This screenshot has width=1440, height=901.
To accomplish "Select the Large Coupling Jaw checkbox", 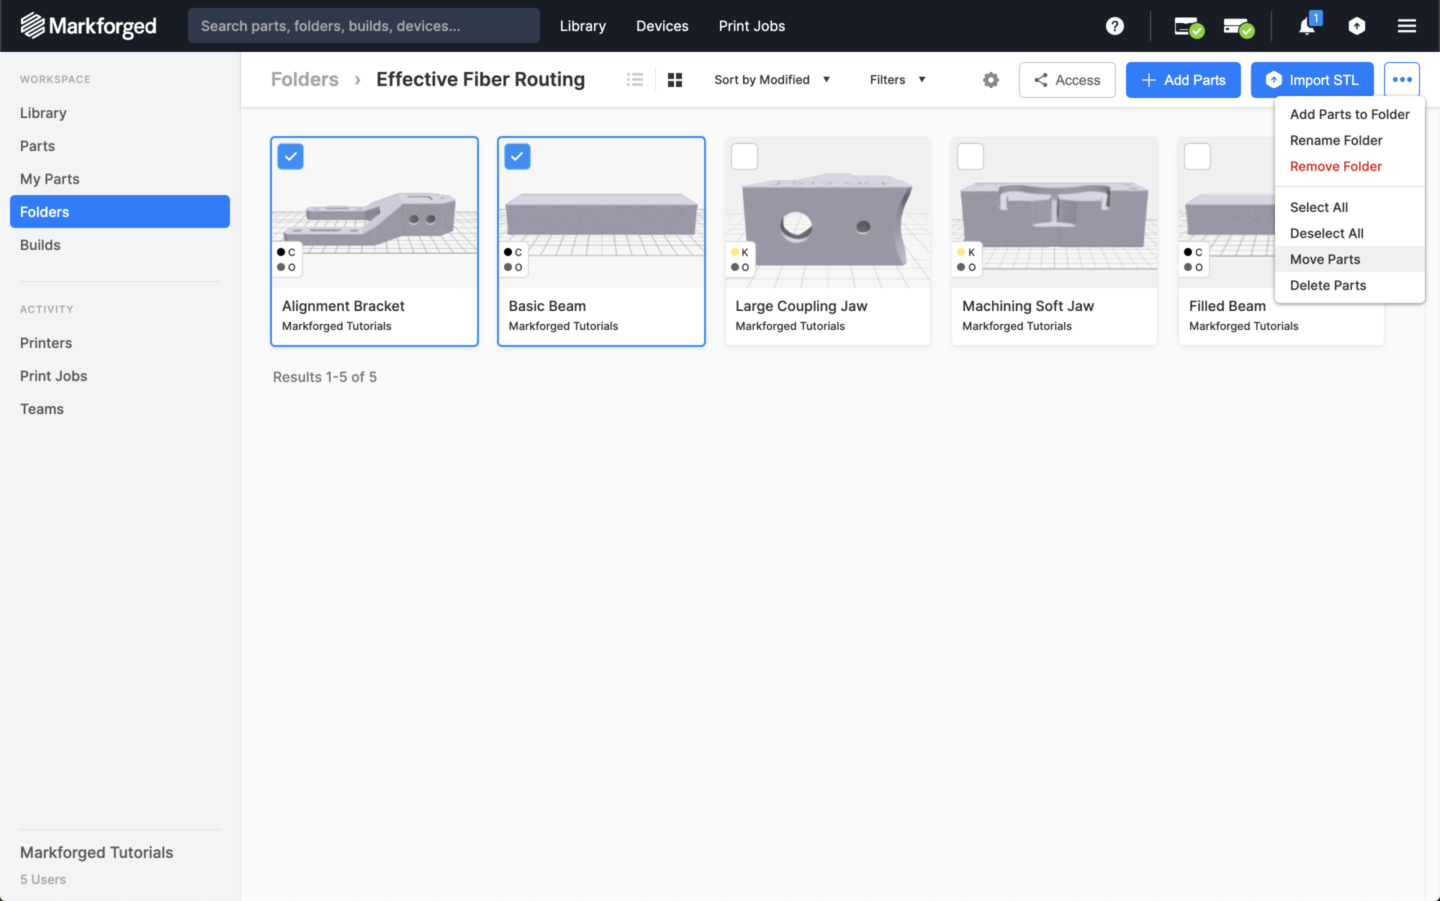I will 744,157.
